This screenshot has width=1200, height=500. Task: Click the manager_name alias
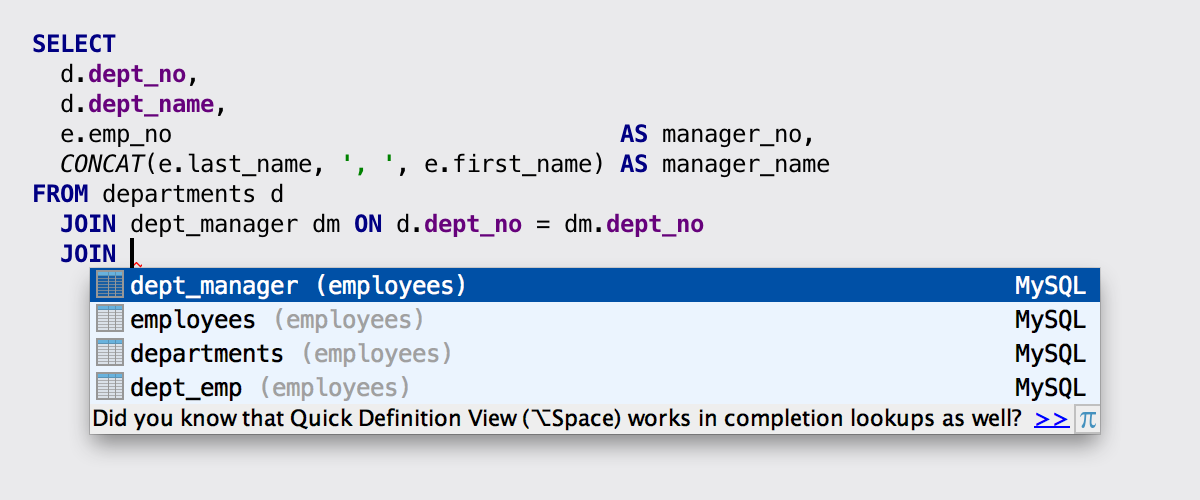(x=746, y=164)
